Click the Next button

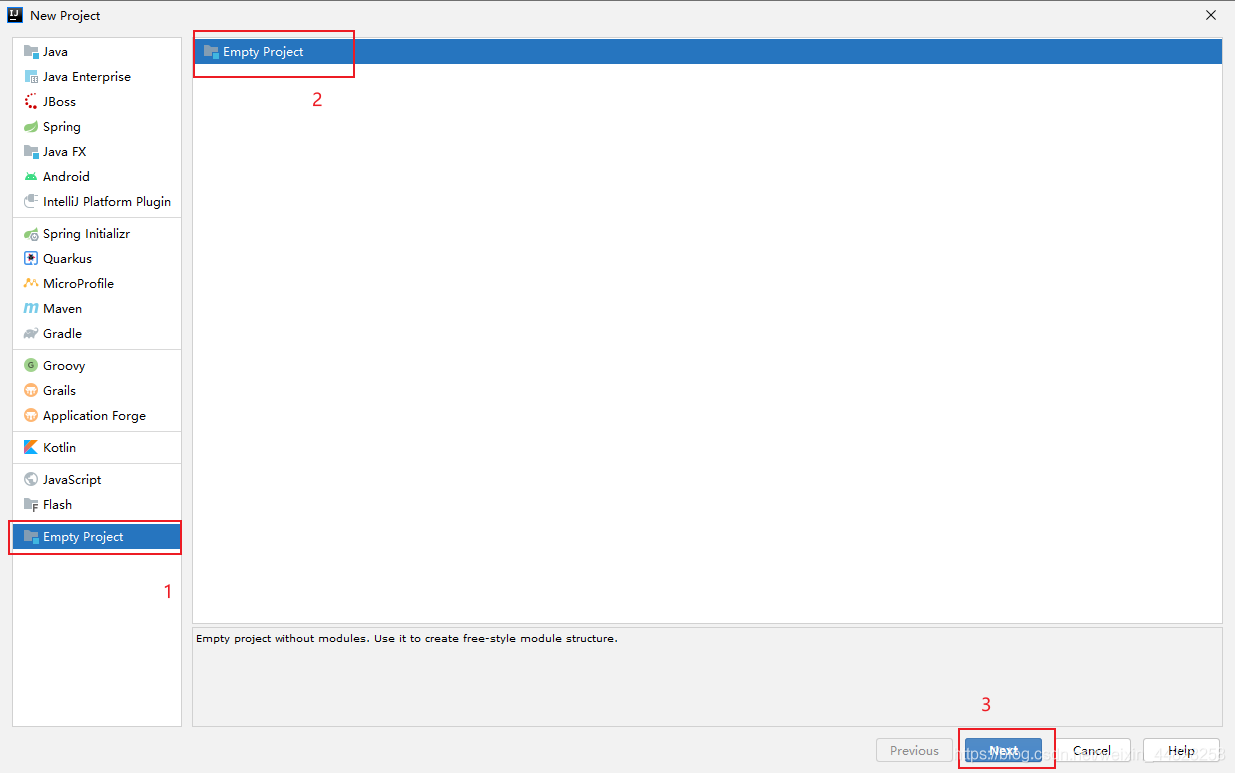pyautogui.click(x=1003, y=750)
